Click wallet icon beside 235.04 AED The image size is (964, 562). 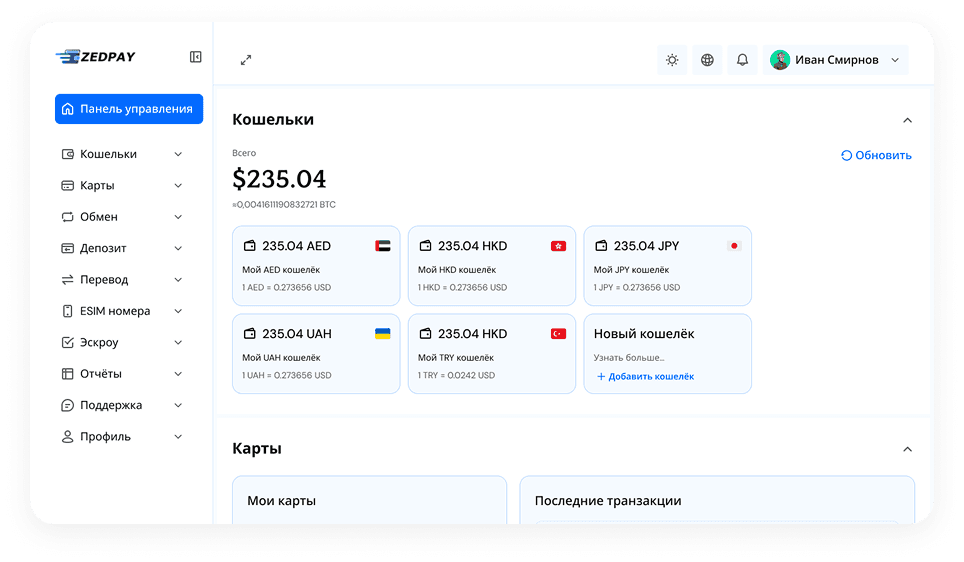coord(250,246)
